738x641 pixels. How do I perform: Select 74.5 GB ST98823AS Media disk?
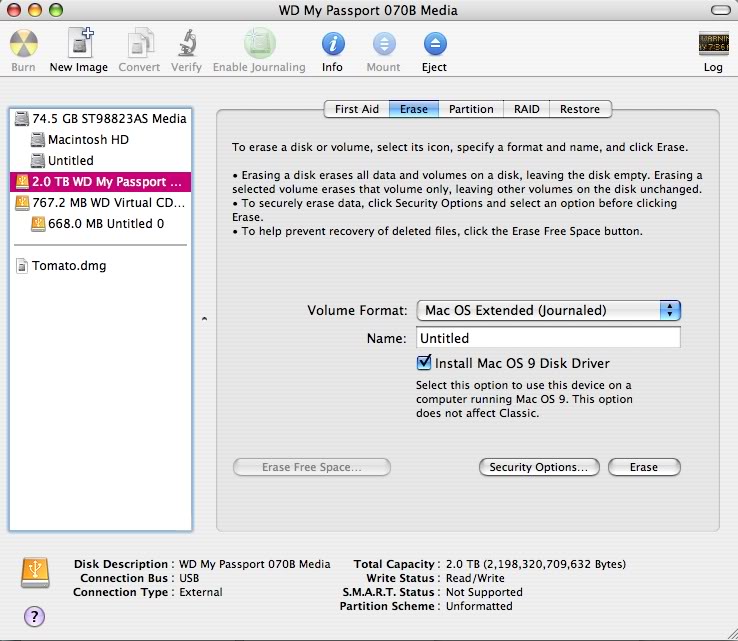[x=100, y=119]
